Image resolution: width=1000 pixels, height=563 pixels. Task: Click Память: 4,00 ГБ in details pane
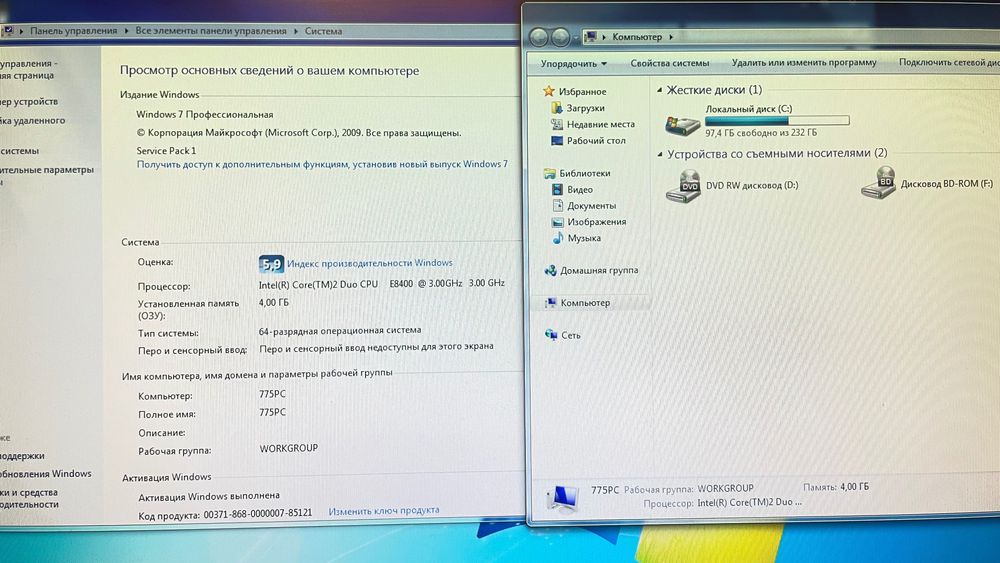(835, 486)
